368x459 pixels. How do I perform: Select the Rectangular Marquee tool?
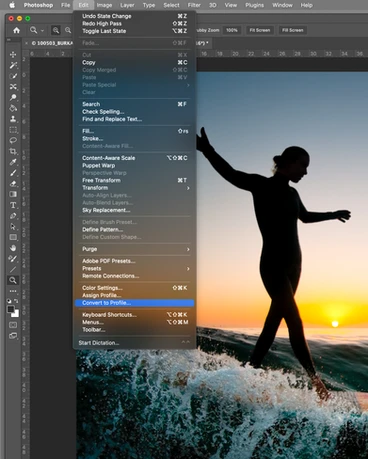pyautogui.click(x=13, y=130)
